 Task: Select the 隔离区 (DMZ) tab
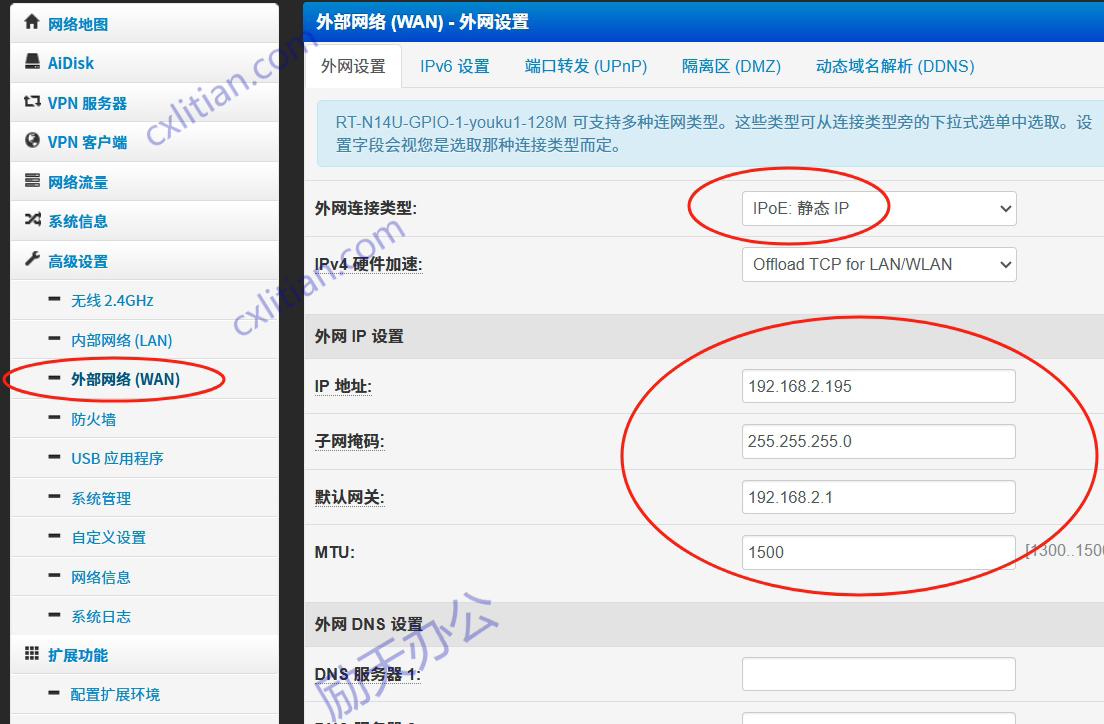point(731,66)
